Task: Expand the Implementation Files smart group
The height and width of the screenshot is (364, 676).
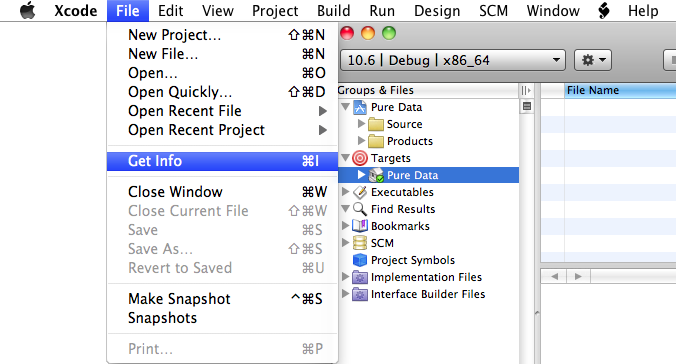Action: click(x=345, y=276)
